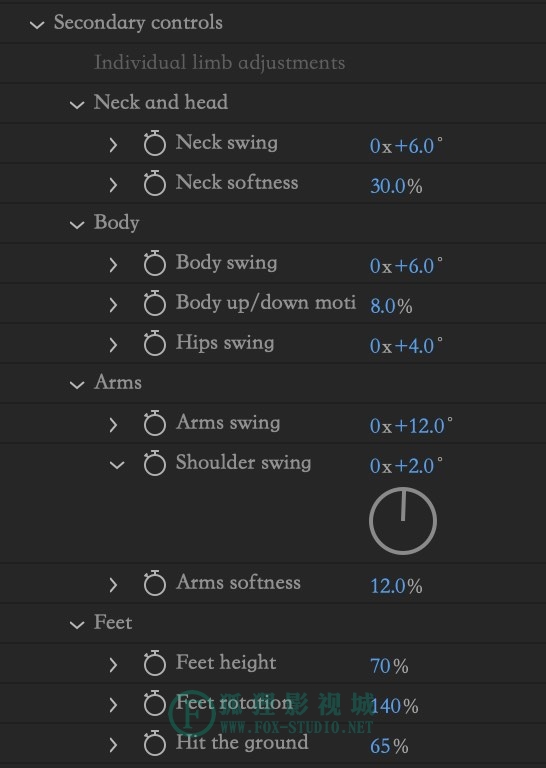The image size is (546, 768).
Task: Collapse the Shoulder swing property
Action: click(x=117, y=464)
